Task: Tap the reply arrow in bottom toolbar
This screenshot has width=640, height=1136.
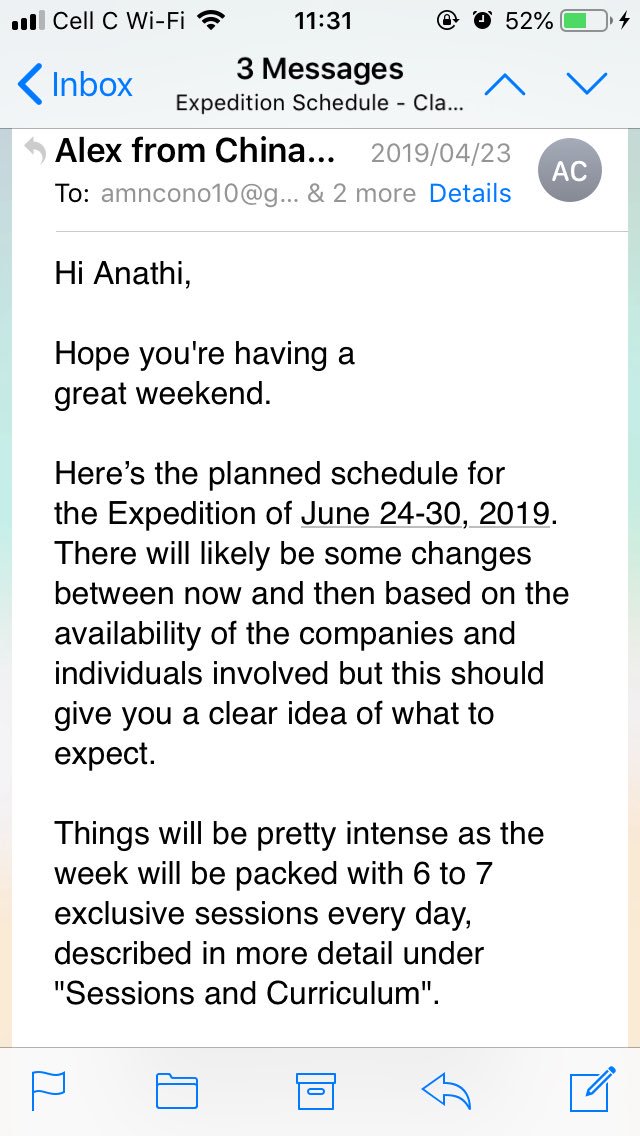Action: (x=446, y=1090)
